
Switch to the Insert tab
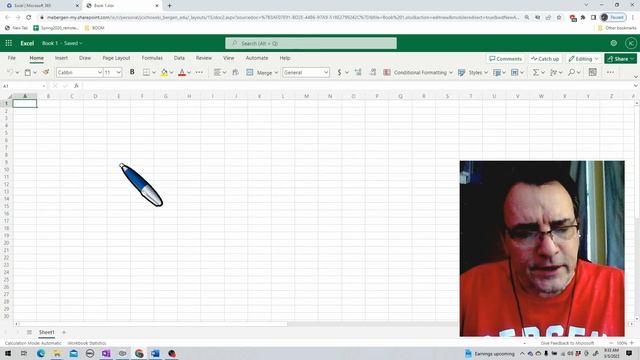tap(61, 58)
